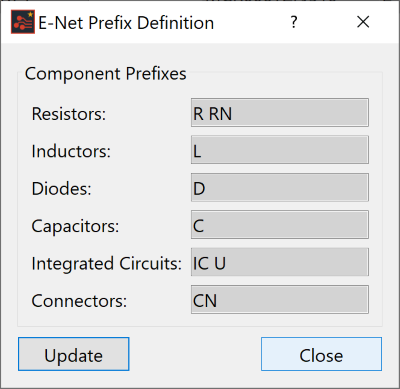Click into the Capacitors prefix text box
Image resolution: width=400 pixels, height=389 pixels.
point(280,225)
